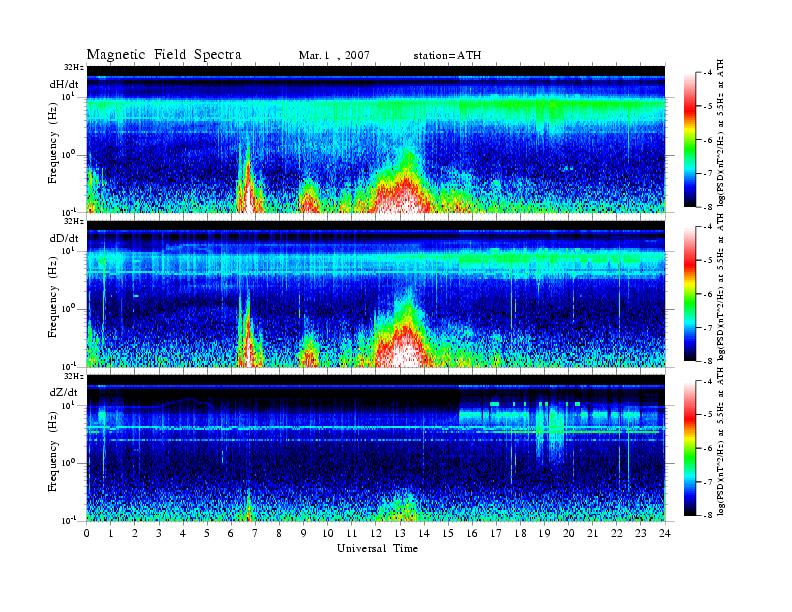Click hour 16 on the Universal Time axis
Screen dimensions: 792x612
472,533
